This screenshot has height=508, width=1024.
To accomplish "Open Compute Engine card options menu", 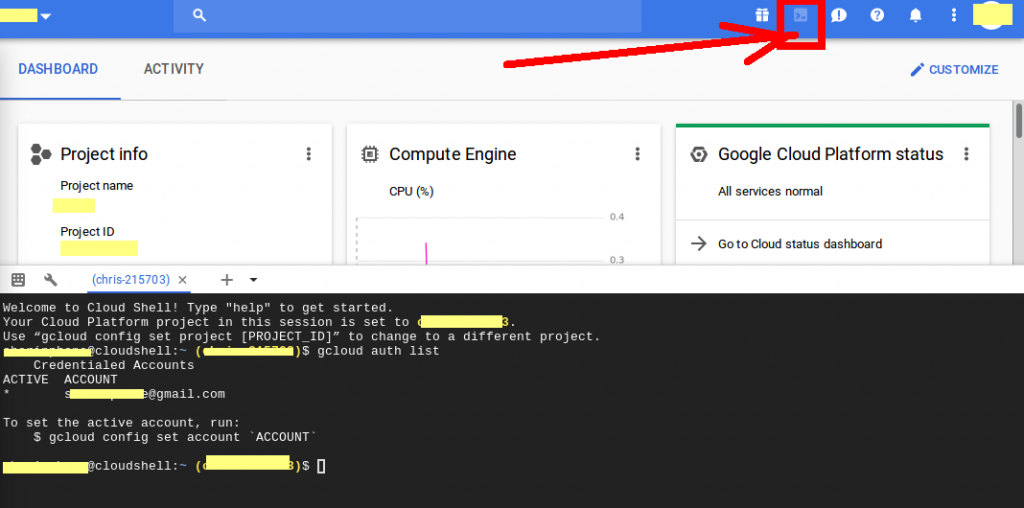I will coord(637,154).
